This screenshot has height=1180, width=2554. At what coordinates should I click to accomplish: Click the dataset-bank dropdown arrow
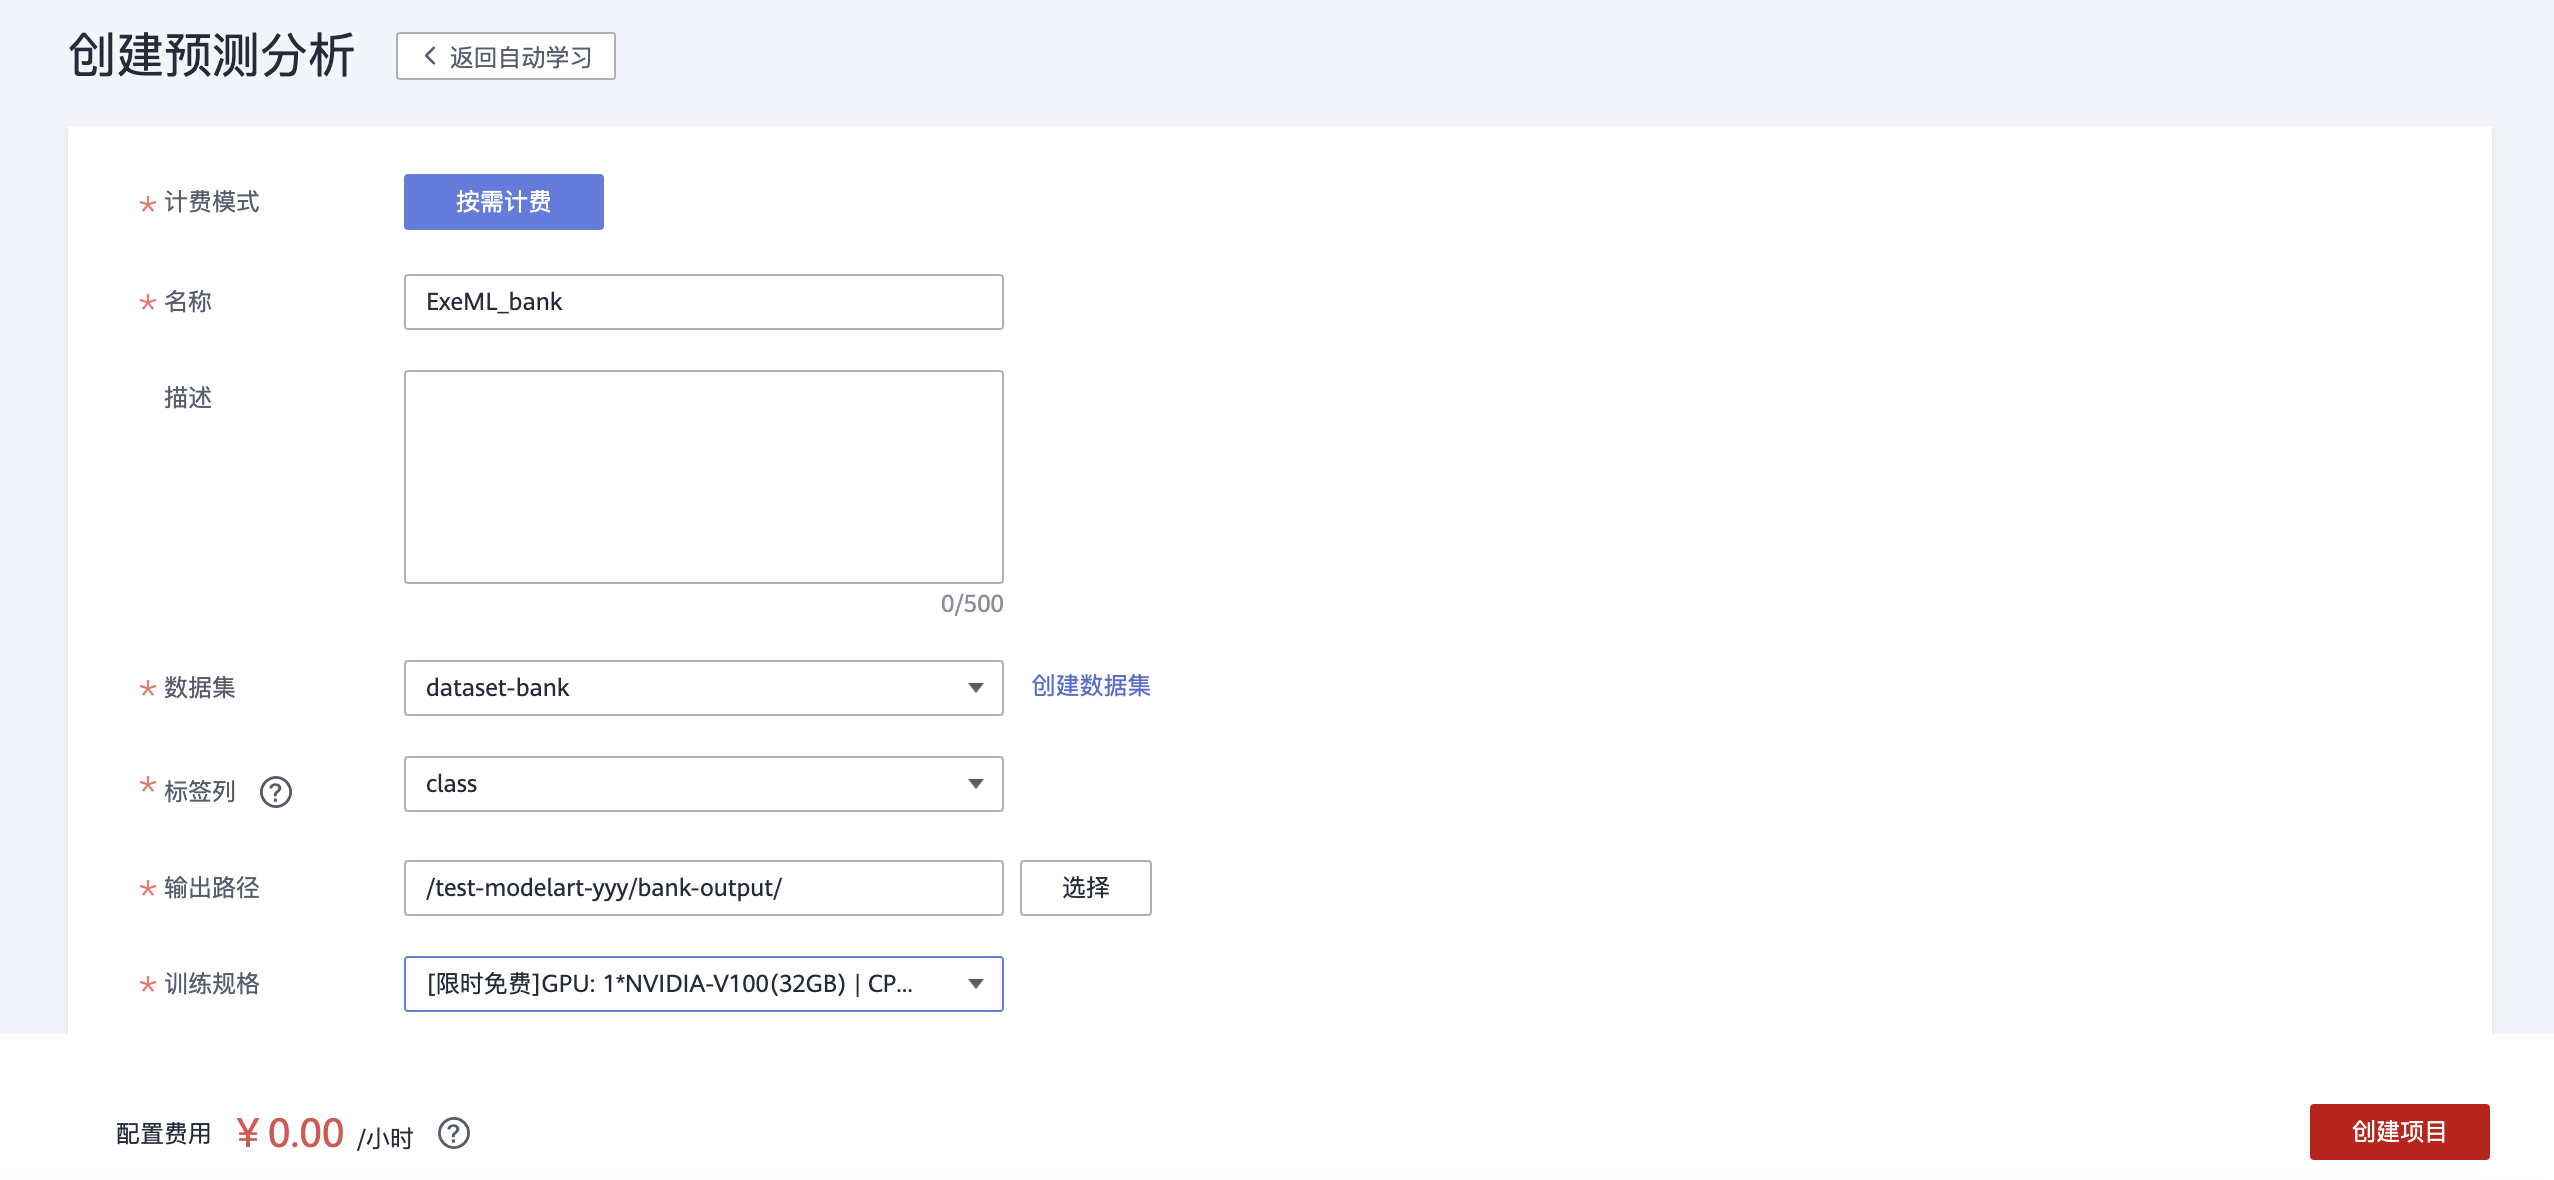click(975, 688)
